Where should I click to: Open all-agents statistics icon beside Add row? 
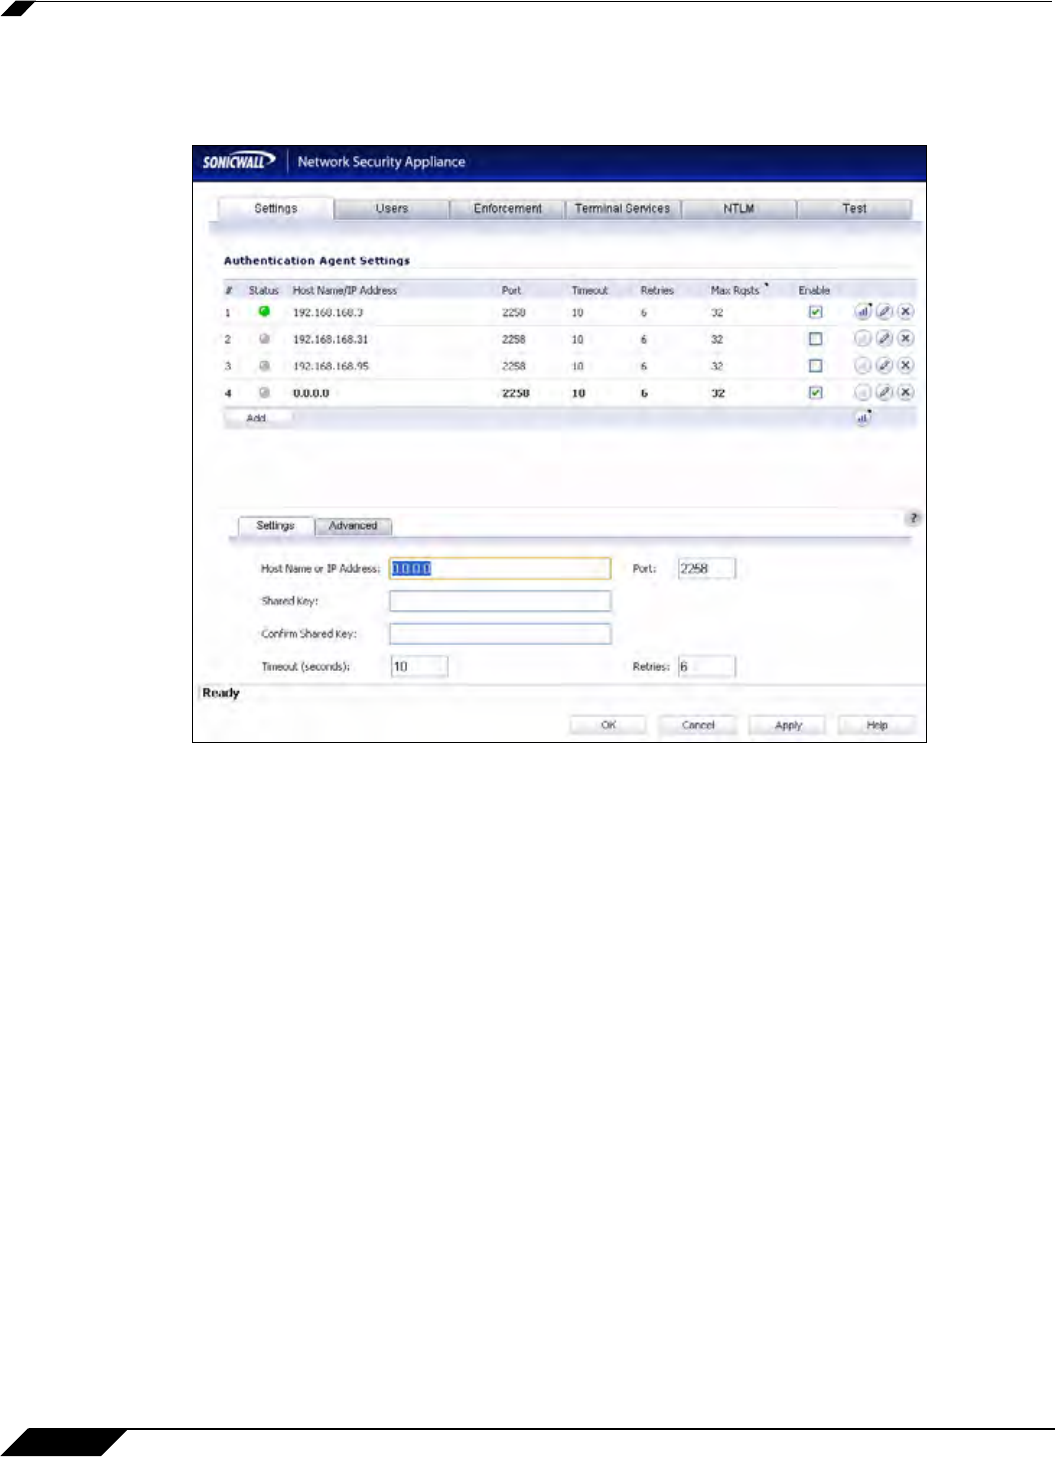[x=862, y=418]
